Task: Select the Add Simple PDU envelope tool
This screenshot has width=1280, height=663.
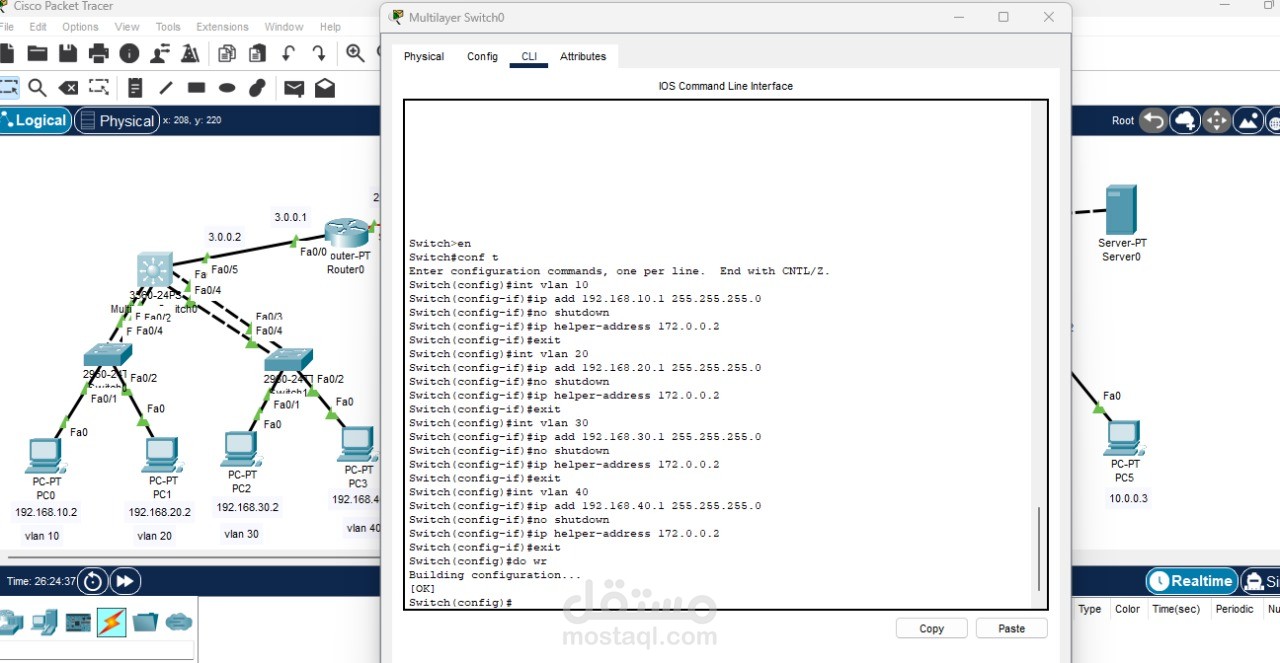Action: [293, 88]
